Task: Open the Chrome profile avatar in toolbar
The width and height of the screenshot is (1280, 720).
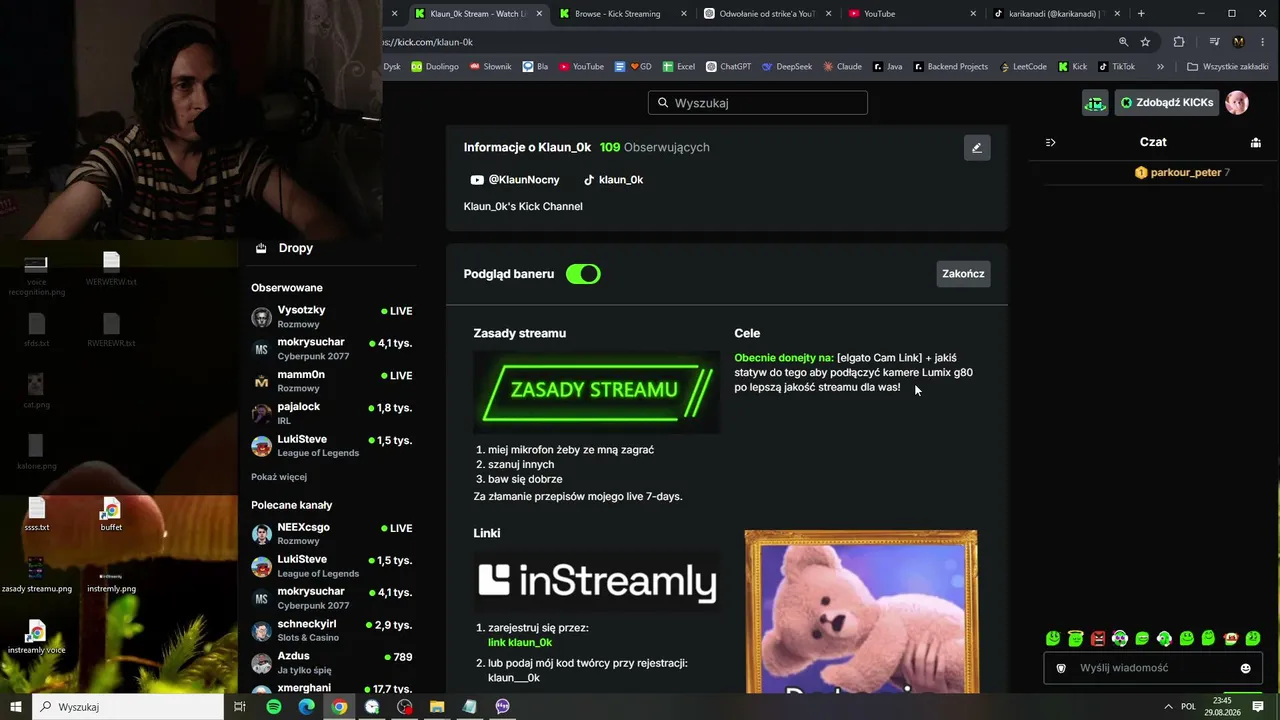Action: click(x=1238, y=42)
